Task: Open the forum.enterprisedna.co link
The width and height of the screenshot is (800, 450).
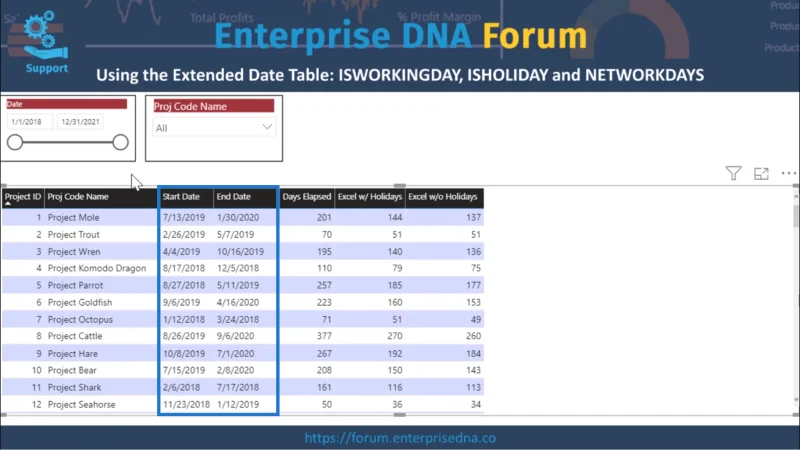Action: pos(400,438)
